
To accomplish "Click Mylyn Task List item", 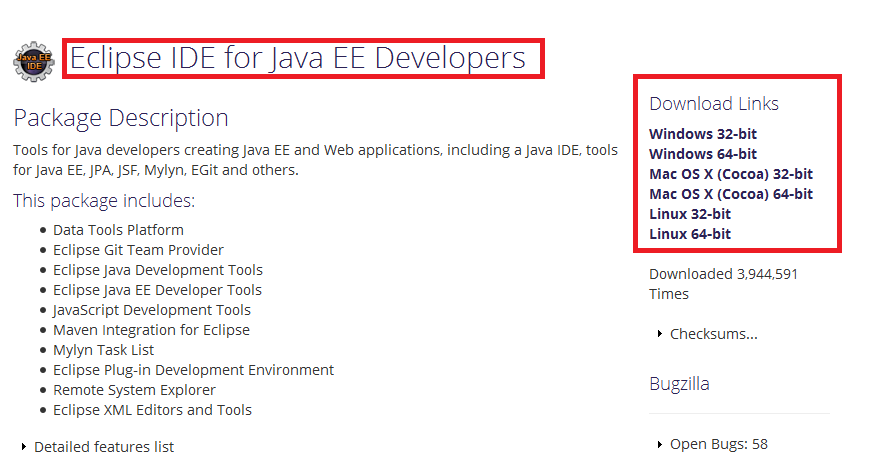I will (104, 350).
